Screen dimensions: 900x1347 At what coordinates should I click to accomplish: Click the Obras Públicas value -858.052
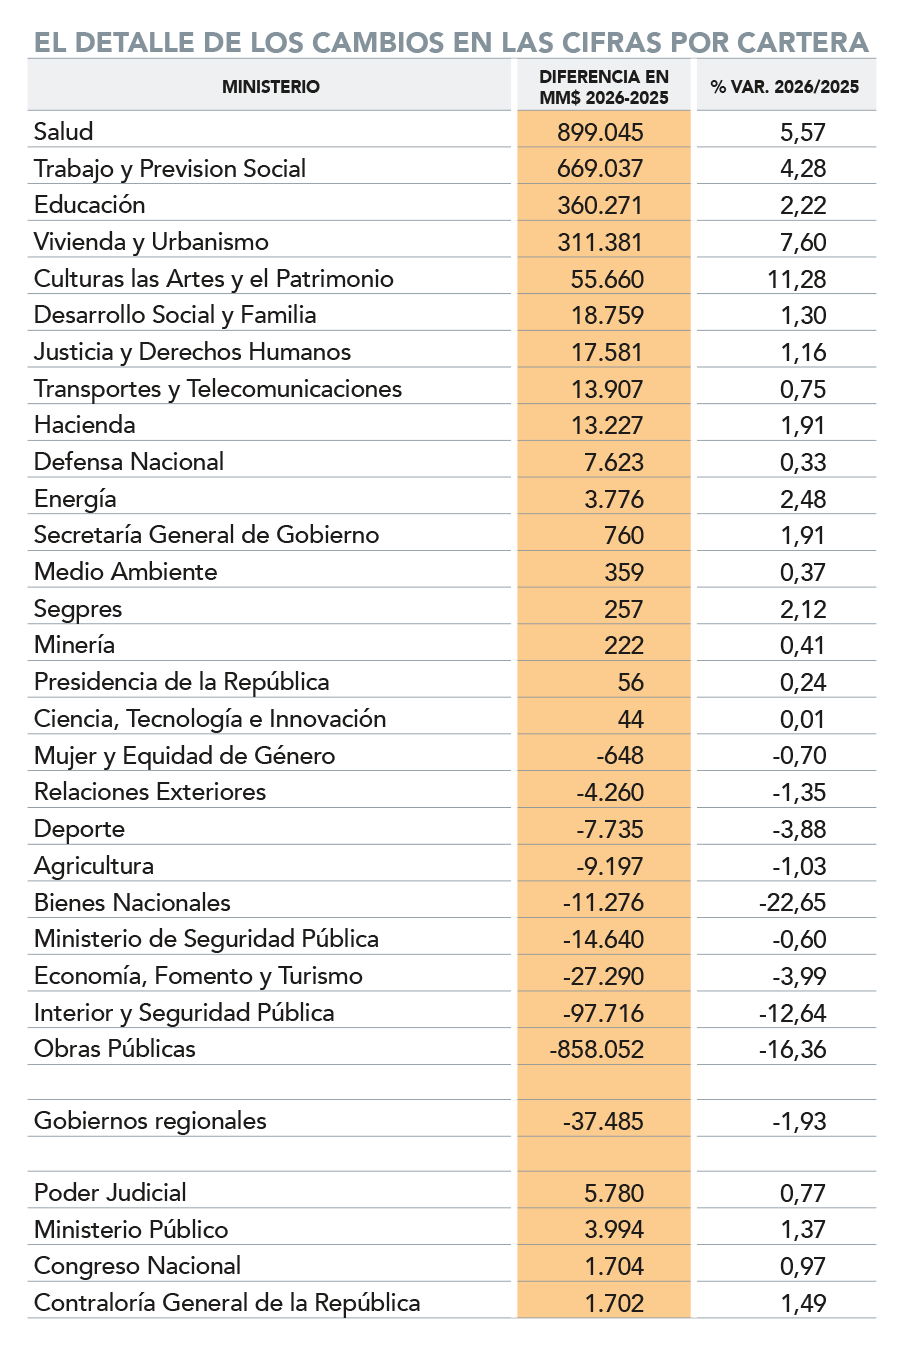click(x=597, y=1049)
